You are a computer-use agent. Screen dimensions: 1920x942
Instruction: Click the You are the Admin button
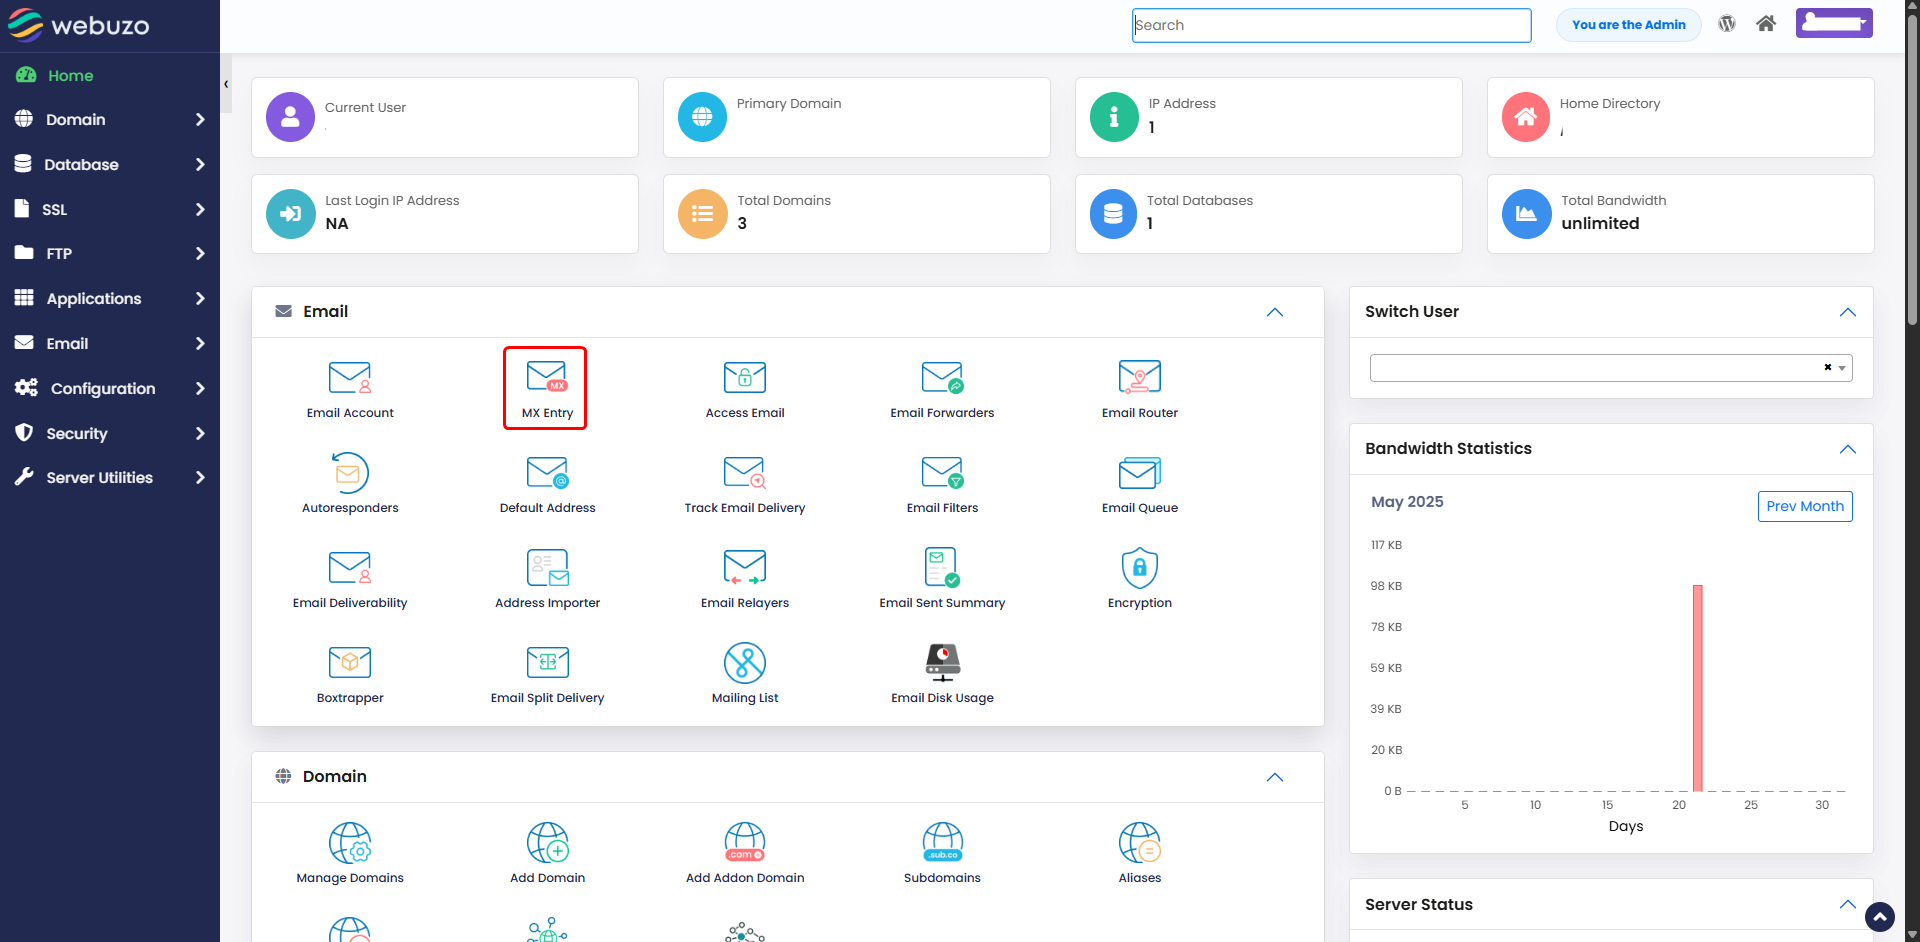tap(1628, 25)
